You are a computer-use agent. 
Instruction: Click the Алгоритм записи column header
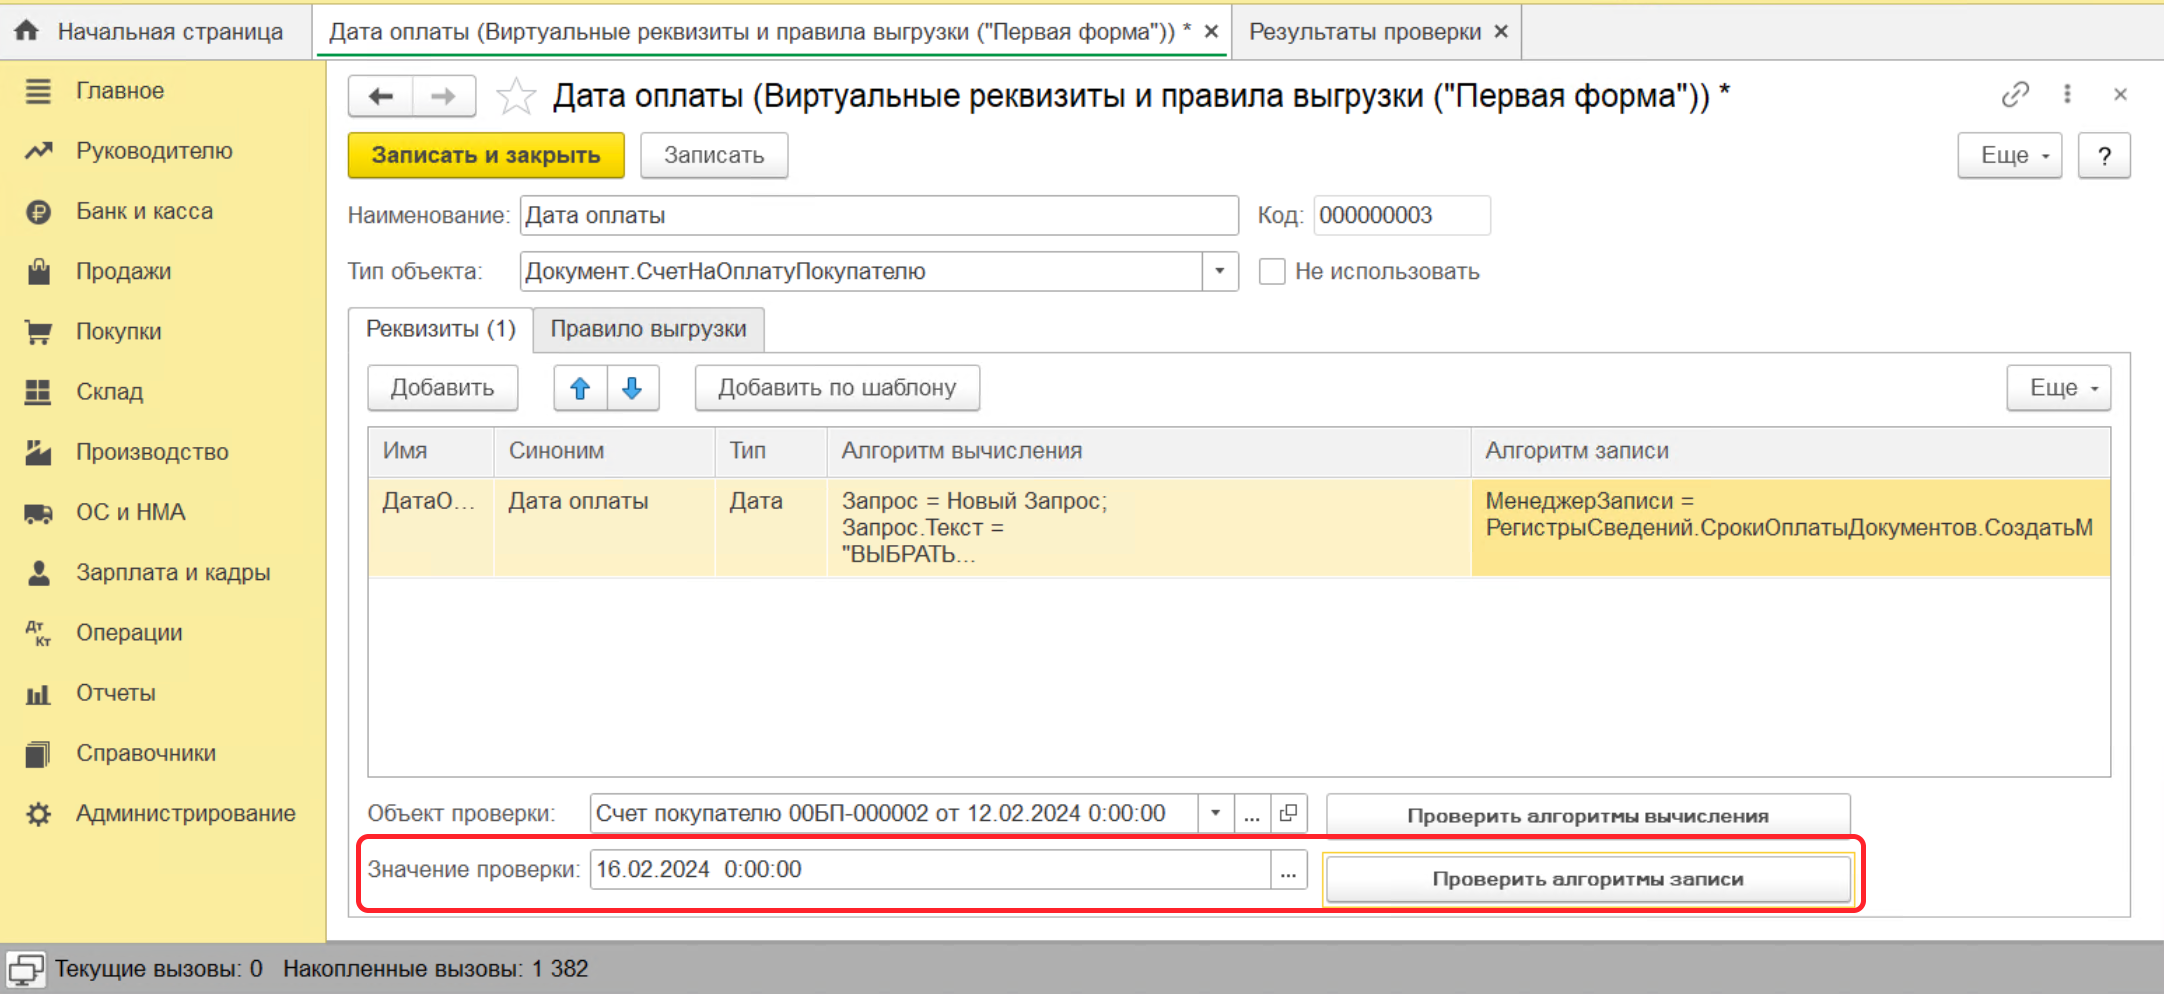[x=1791, y=451]
